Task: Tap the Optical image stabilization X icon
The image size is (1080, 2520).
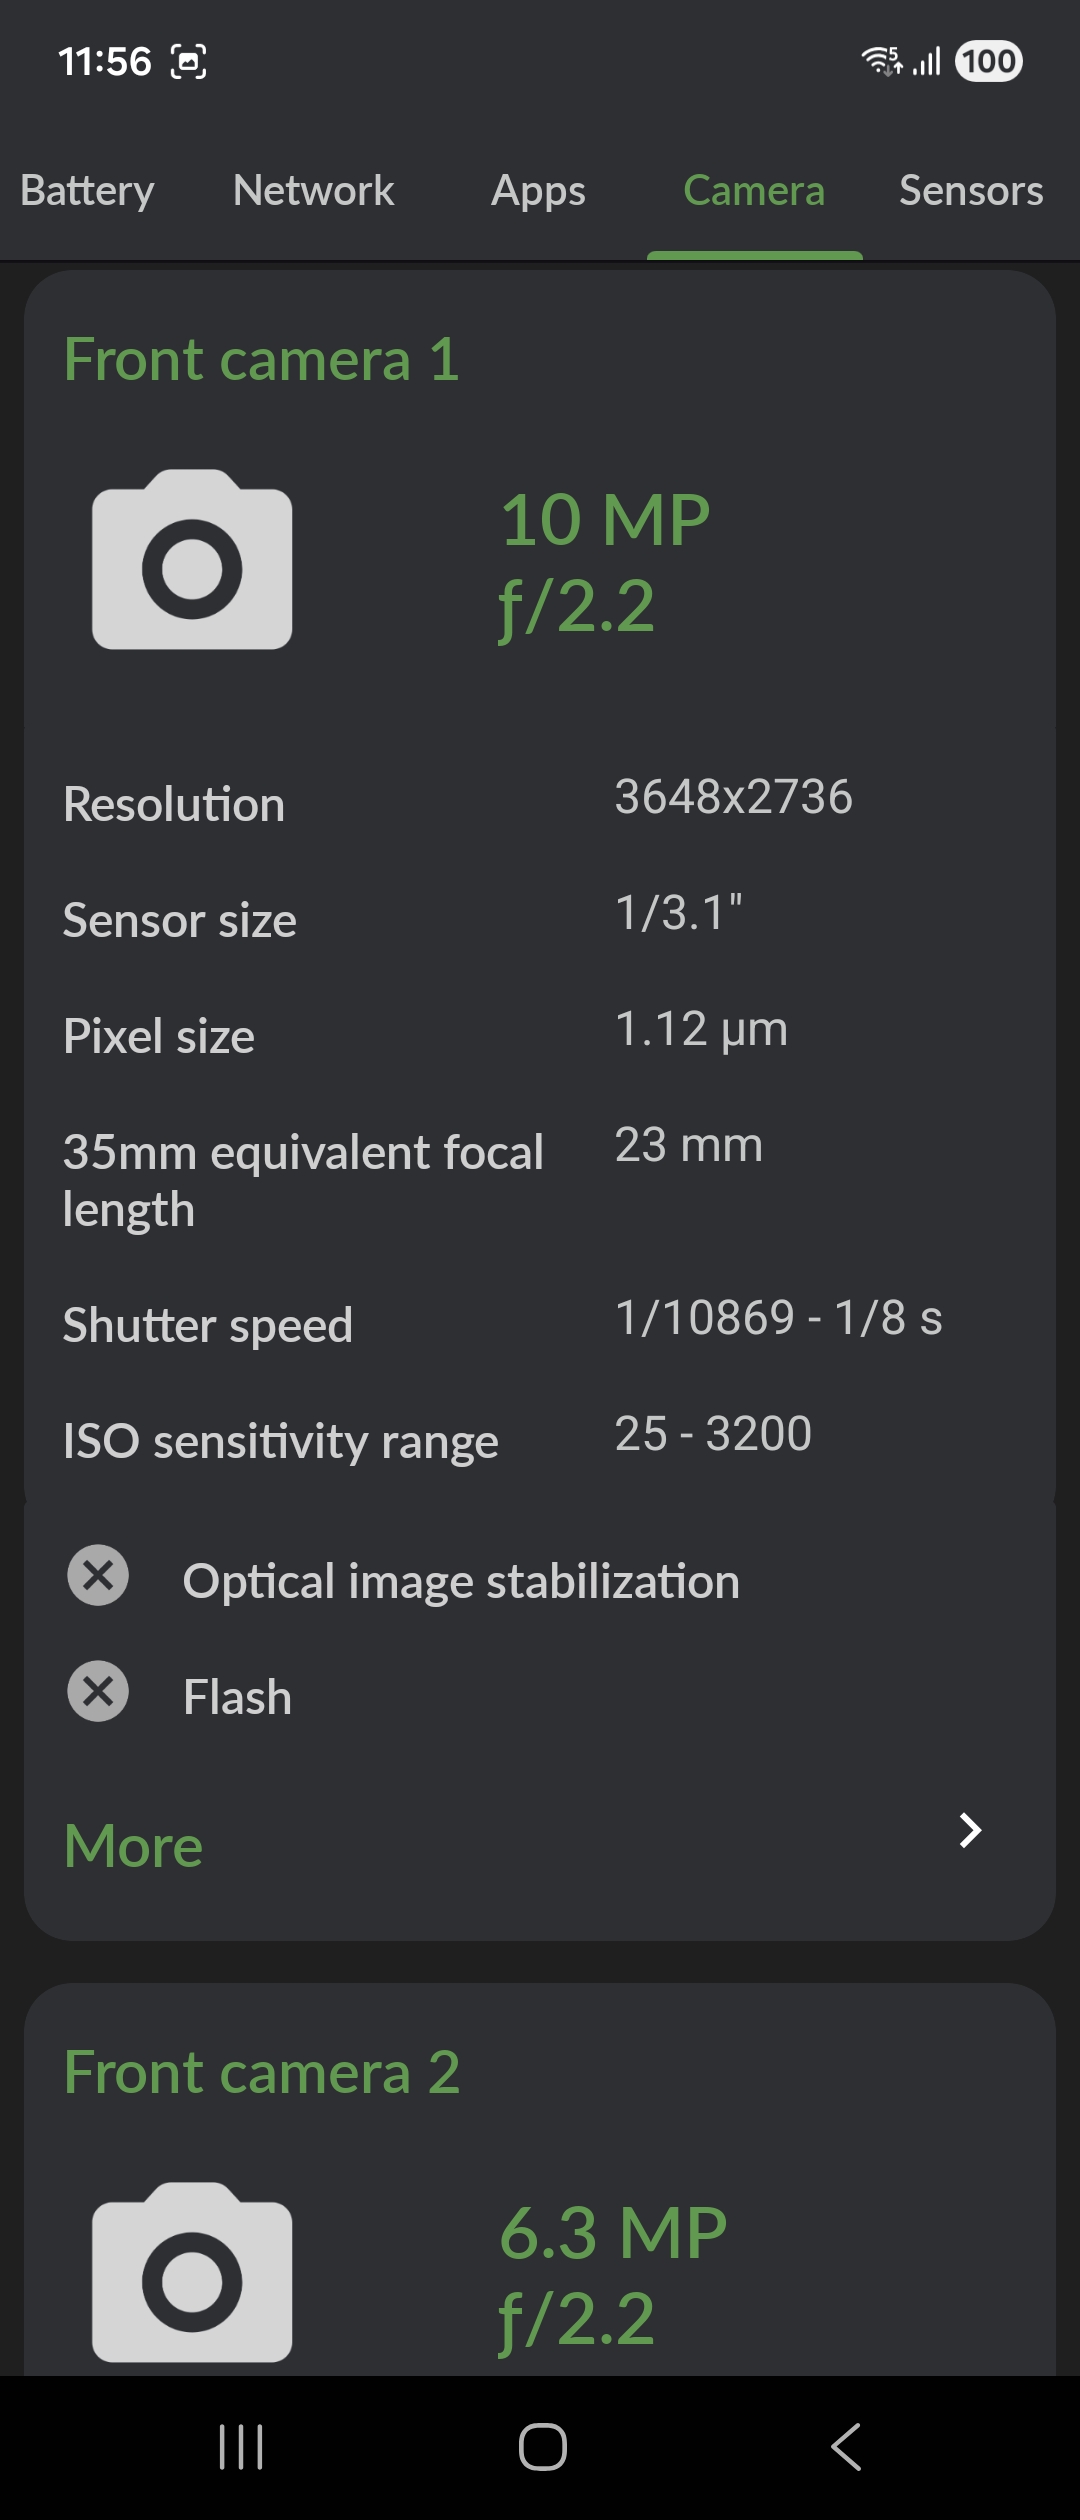Action: [x=98, y=1576]
